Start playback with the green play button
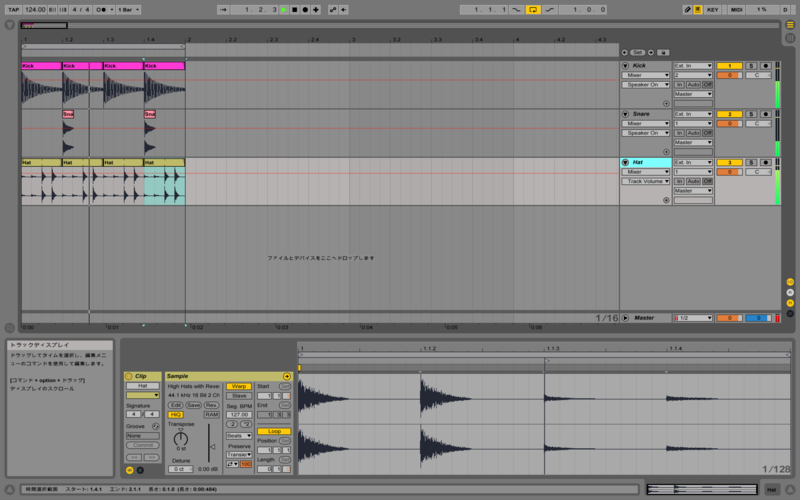Screen dimensions: 800x500 tap(284, 10)
